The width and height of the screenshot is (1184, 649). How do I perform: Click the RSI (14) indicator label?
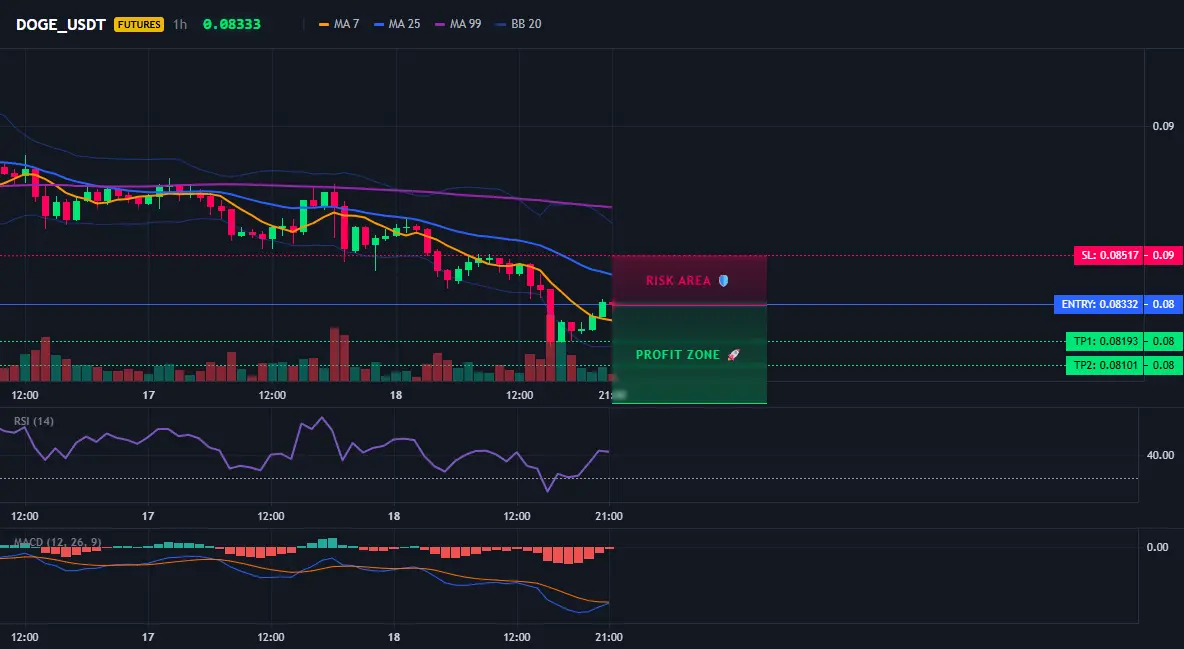34,421
